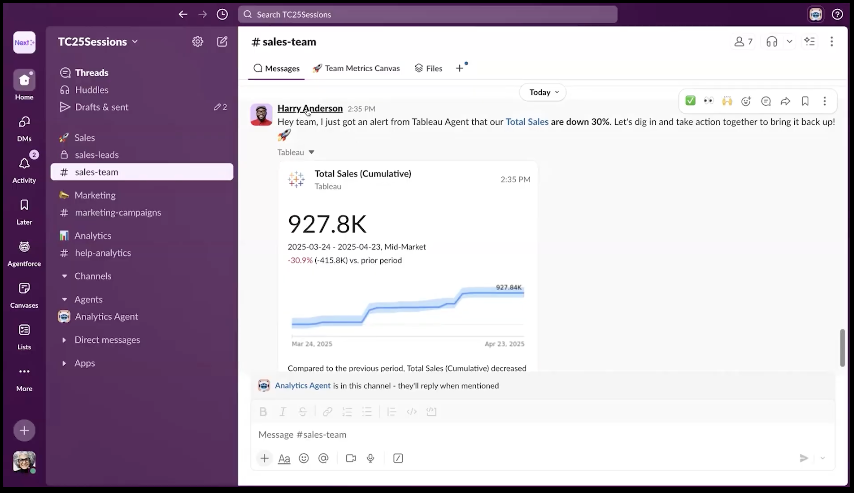Expand the Apps section
854x493 pixels.
(x=64, y=363)
